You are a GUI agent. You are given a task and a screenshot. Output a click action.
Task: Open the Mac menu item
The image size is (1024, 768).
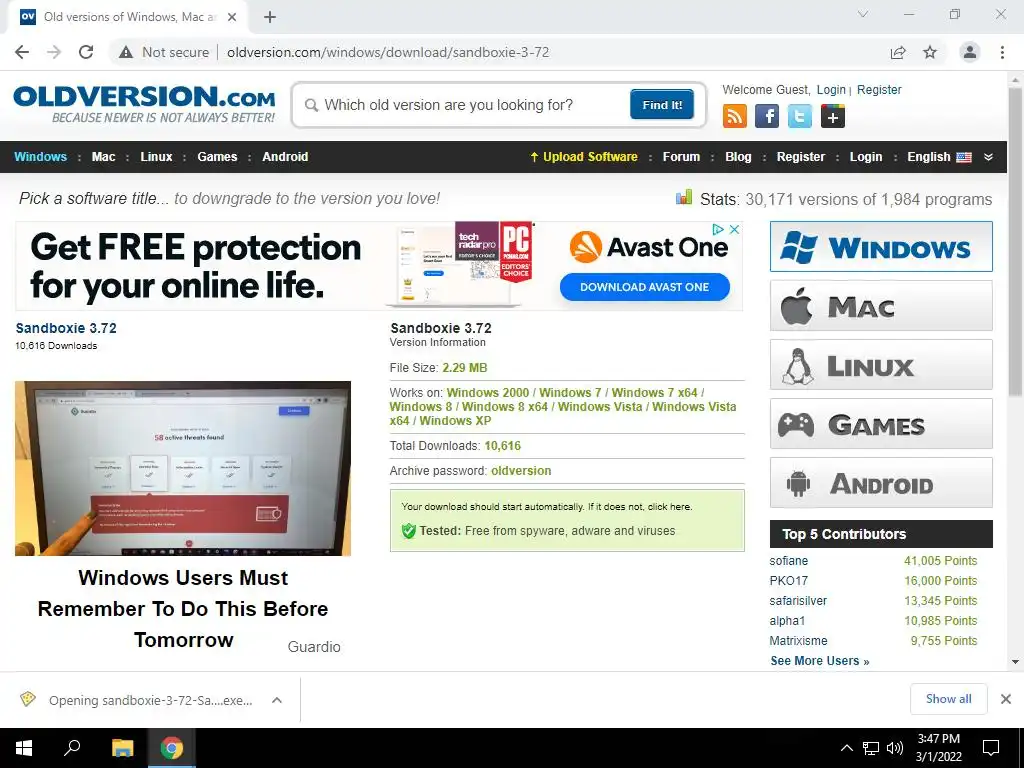[103, 157]
